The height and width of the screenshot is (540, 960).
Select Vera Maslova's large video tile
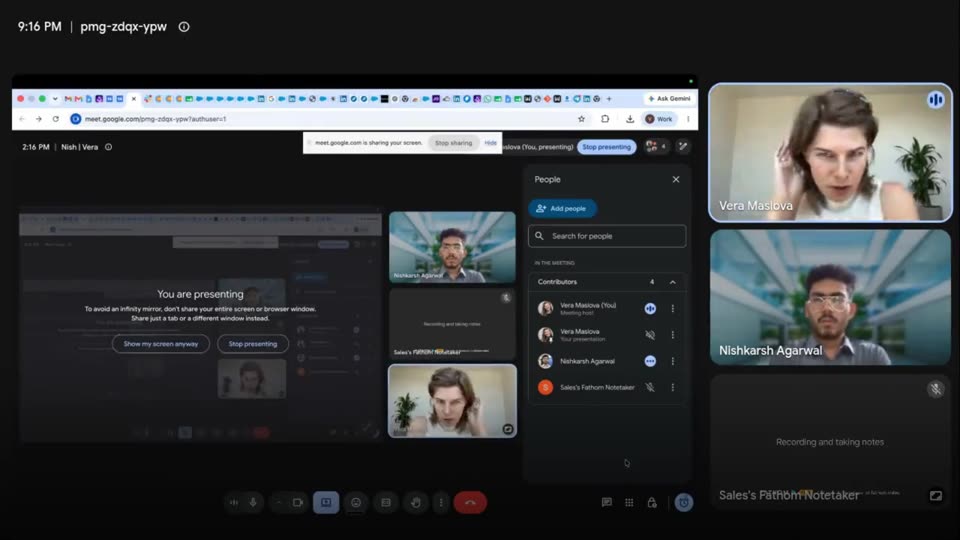pos(830,152)
